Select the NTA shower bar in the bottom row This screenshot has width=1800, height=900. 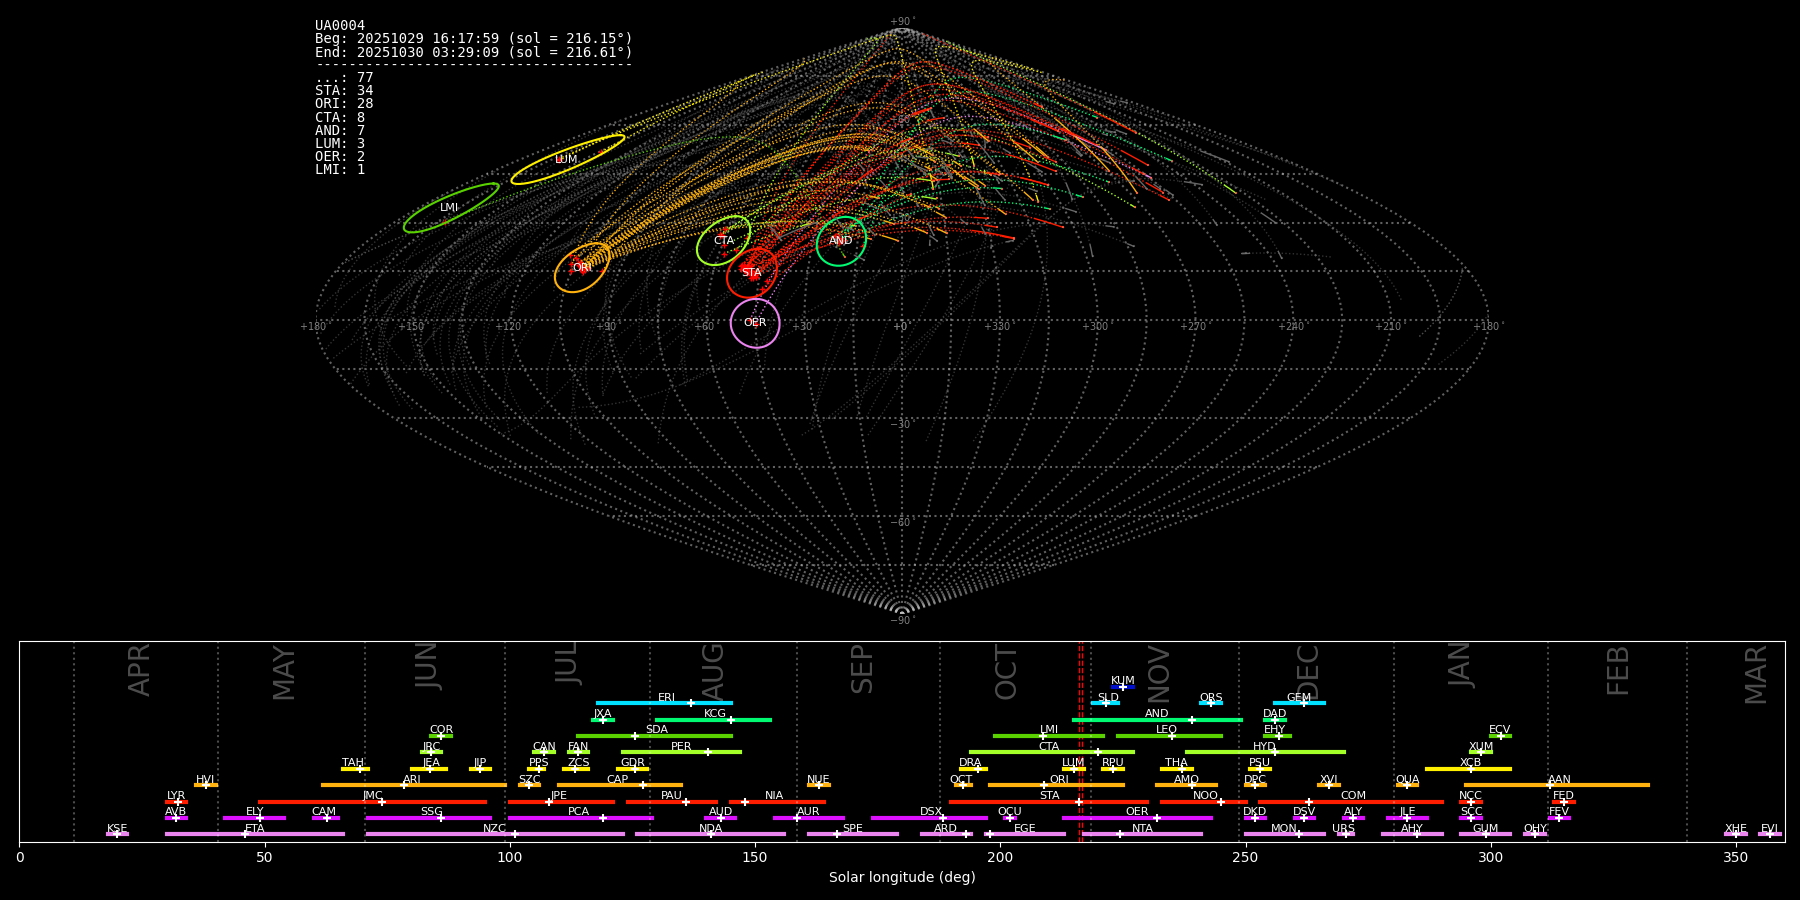coord(1142,834)
